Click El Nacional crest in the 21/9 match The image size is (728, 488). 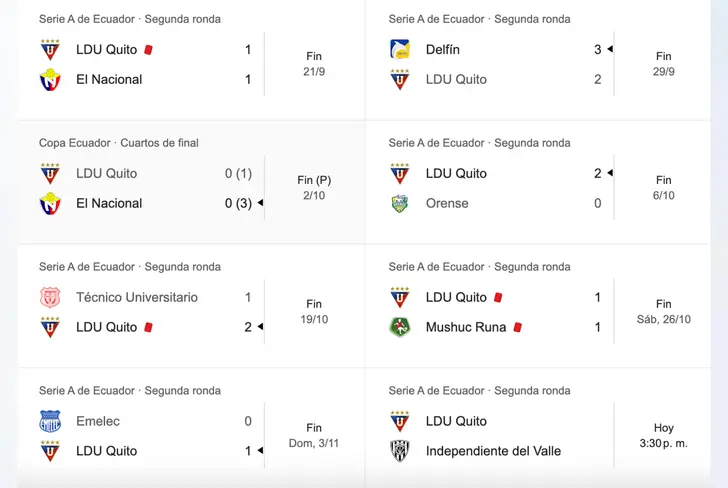point(50,79)
